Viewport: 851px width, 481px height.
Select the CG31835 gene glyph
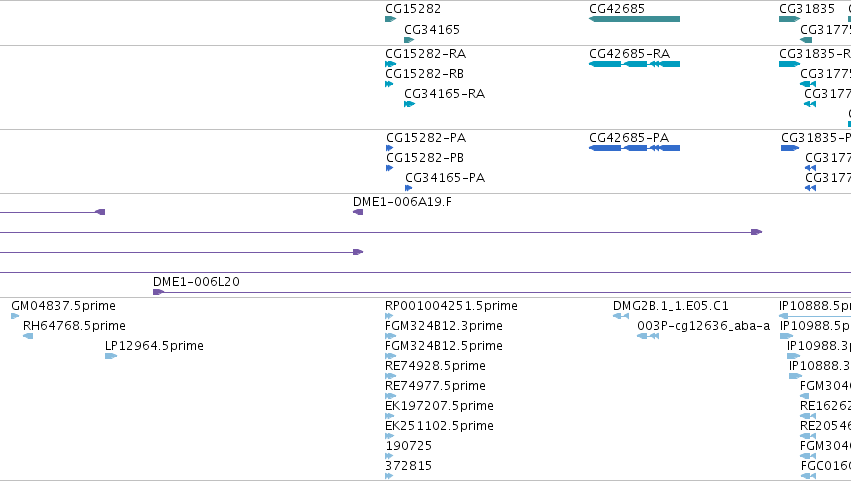(x=789, y=19)
